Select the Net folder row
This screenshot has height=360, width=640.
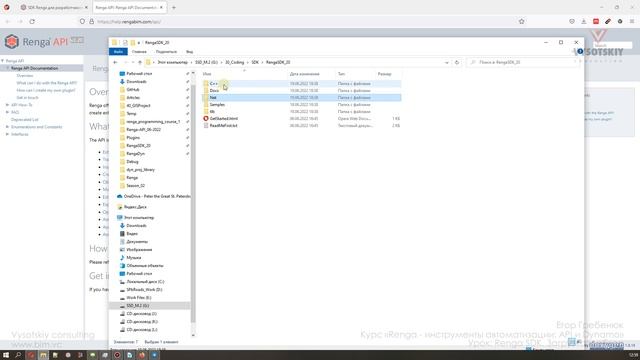coord(302,98)
